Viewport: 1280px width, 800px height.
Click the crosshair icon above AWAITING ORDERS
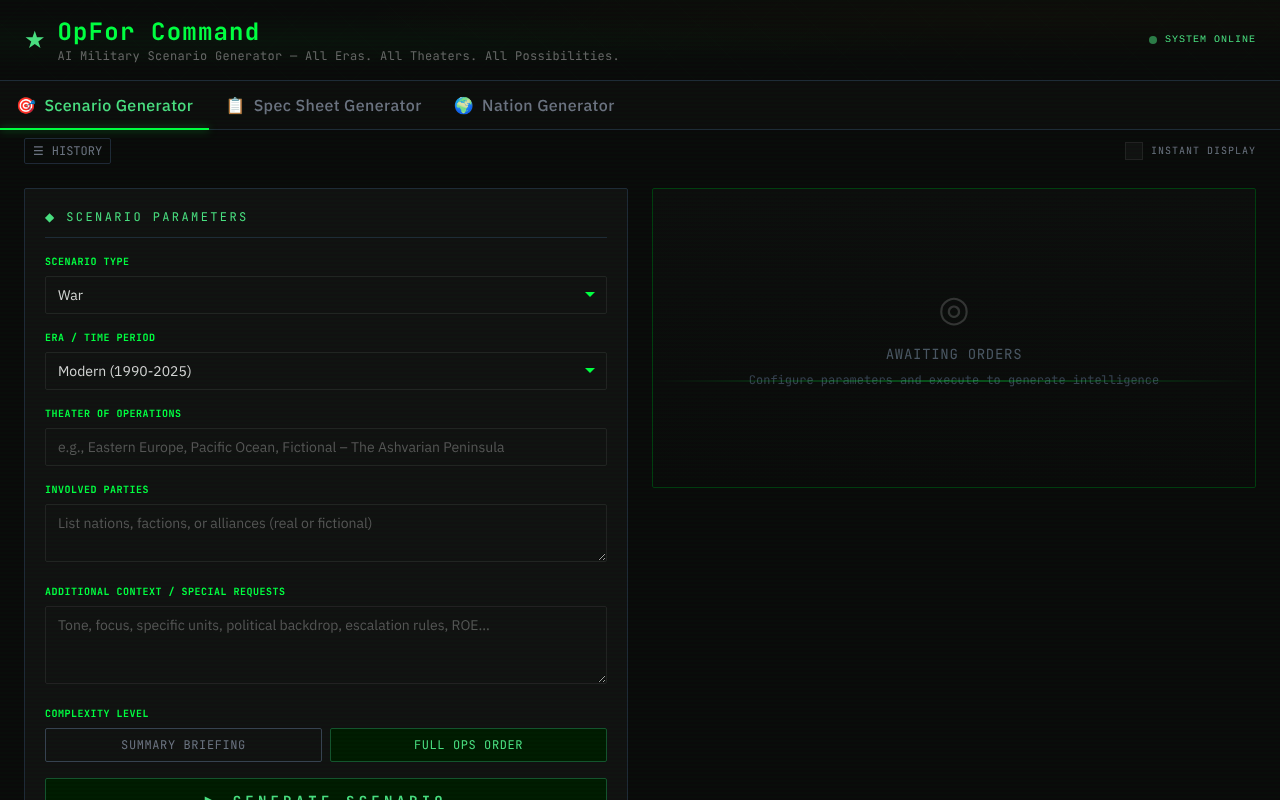953,311
